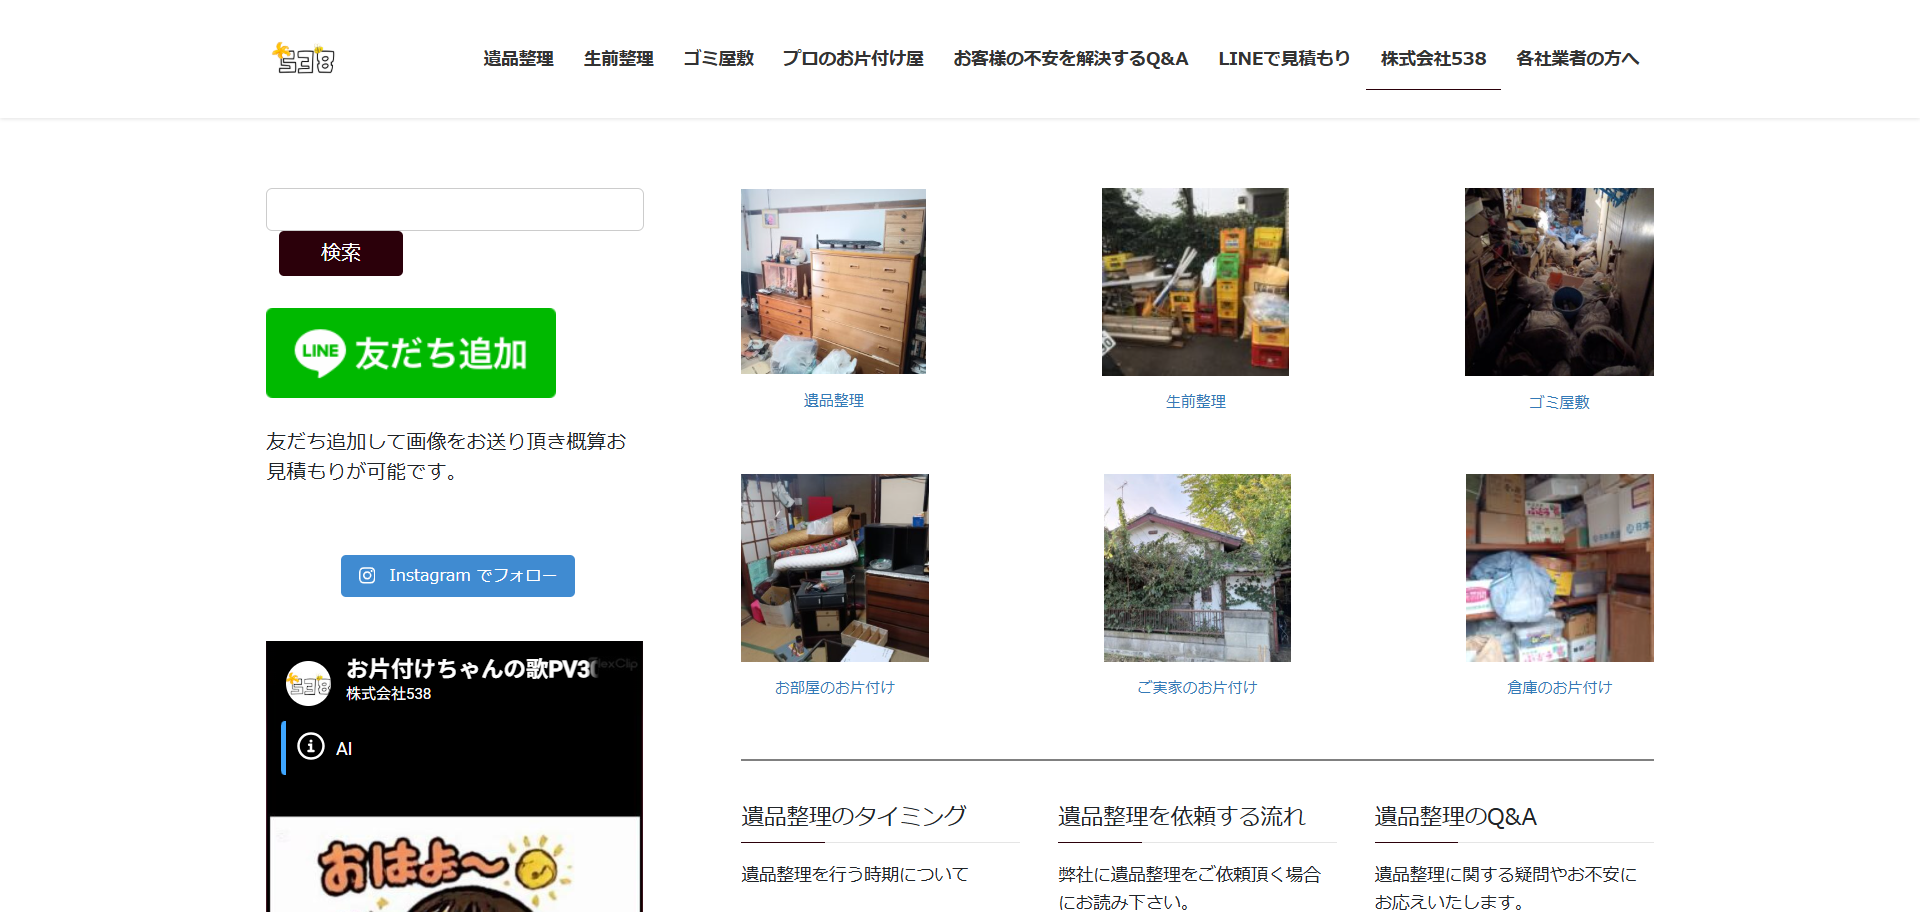Click heading 遺品整理を依頼する流れ

point(1182,817)
